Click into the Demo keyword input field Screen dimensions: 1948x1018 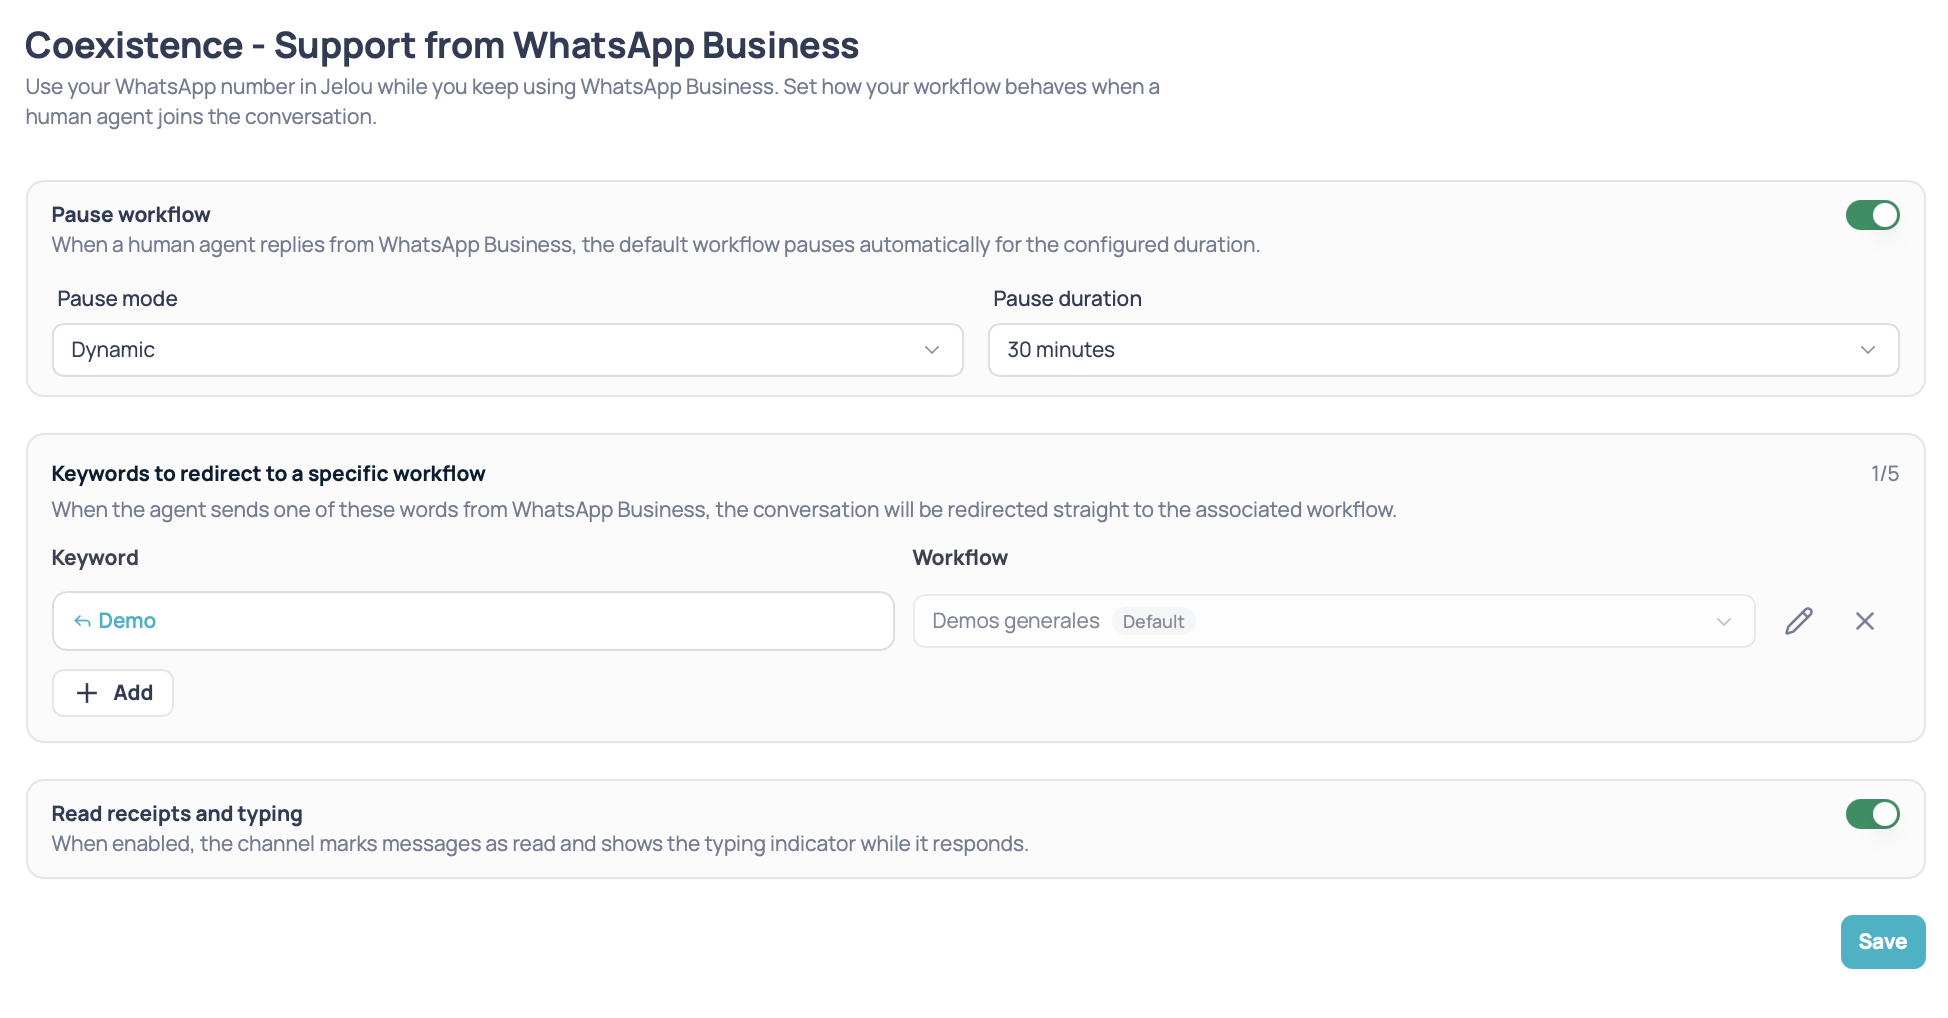[473, 621]
